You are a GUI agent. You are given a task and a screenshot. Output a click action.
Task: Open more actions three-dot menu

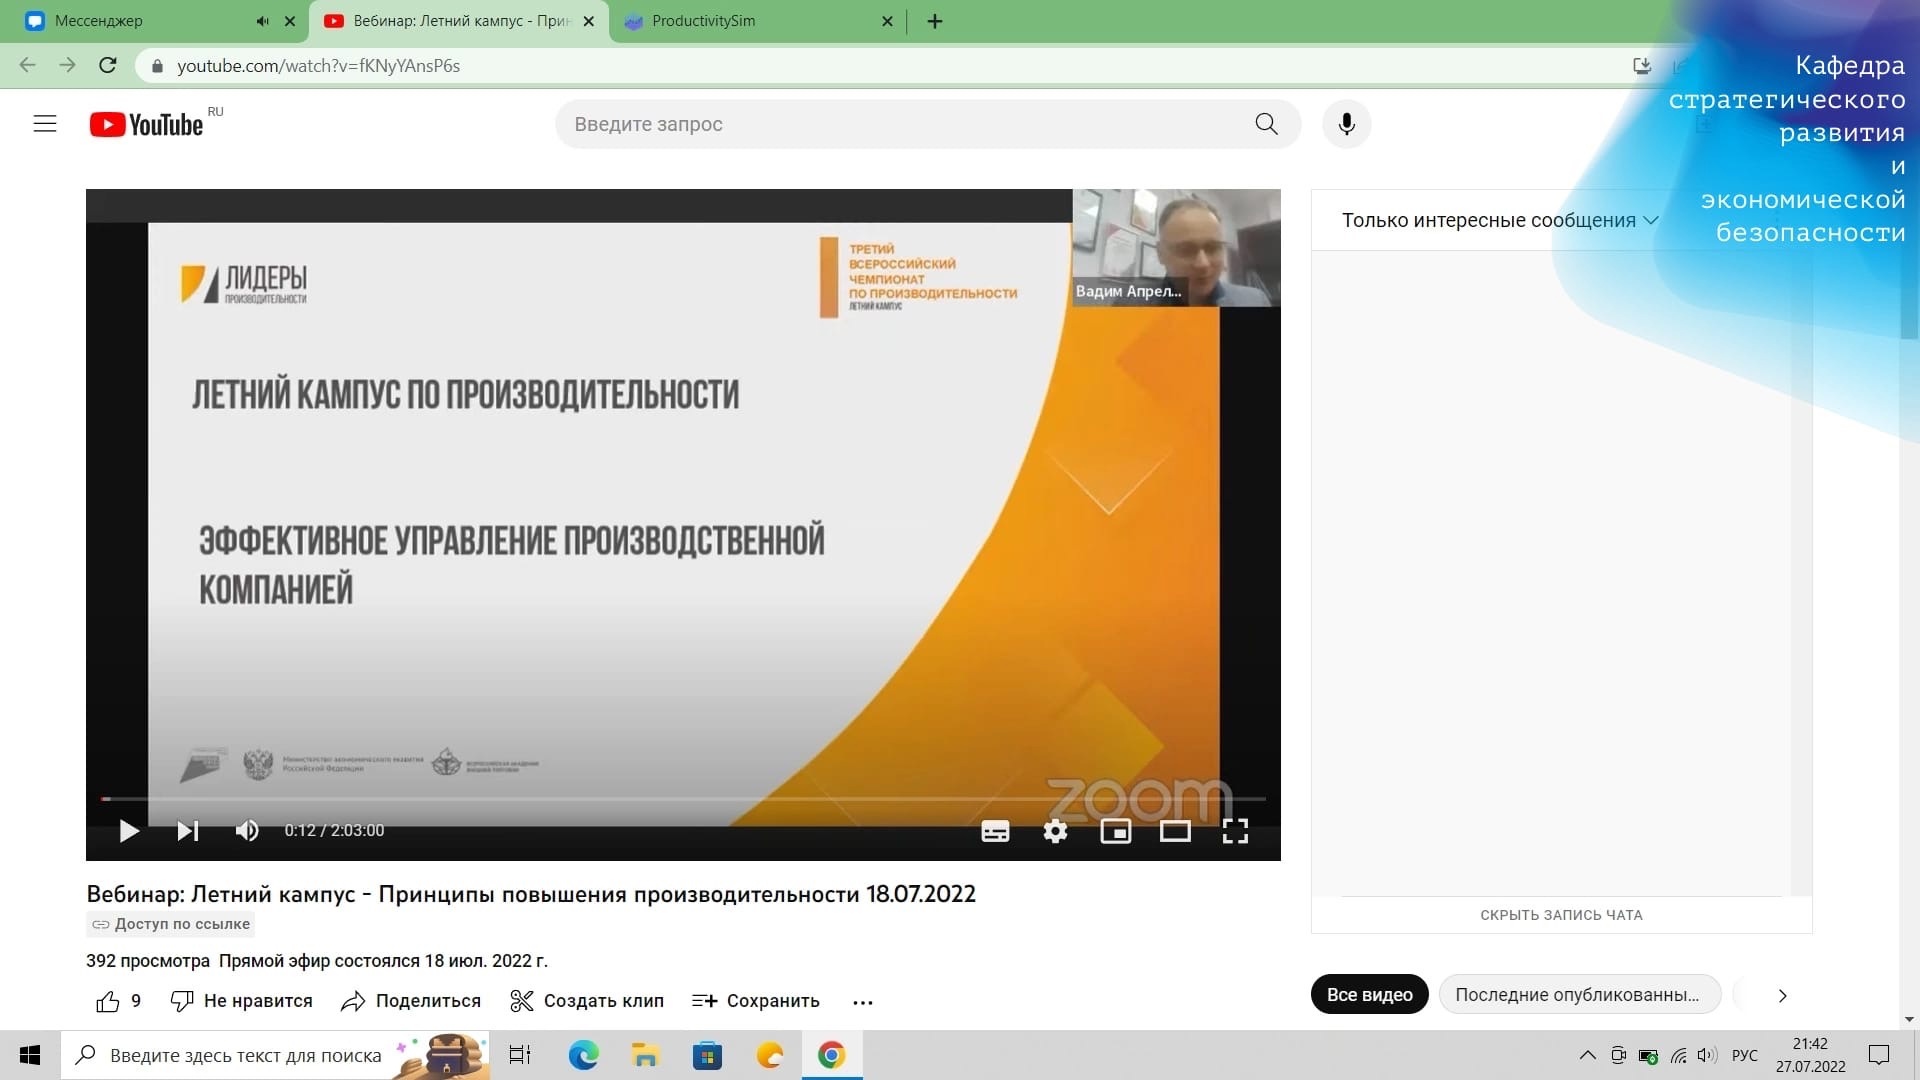point(863,1002)
